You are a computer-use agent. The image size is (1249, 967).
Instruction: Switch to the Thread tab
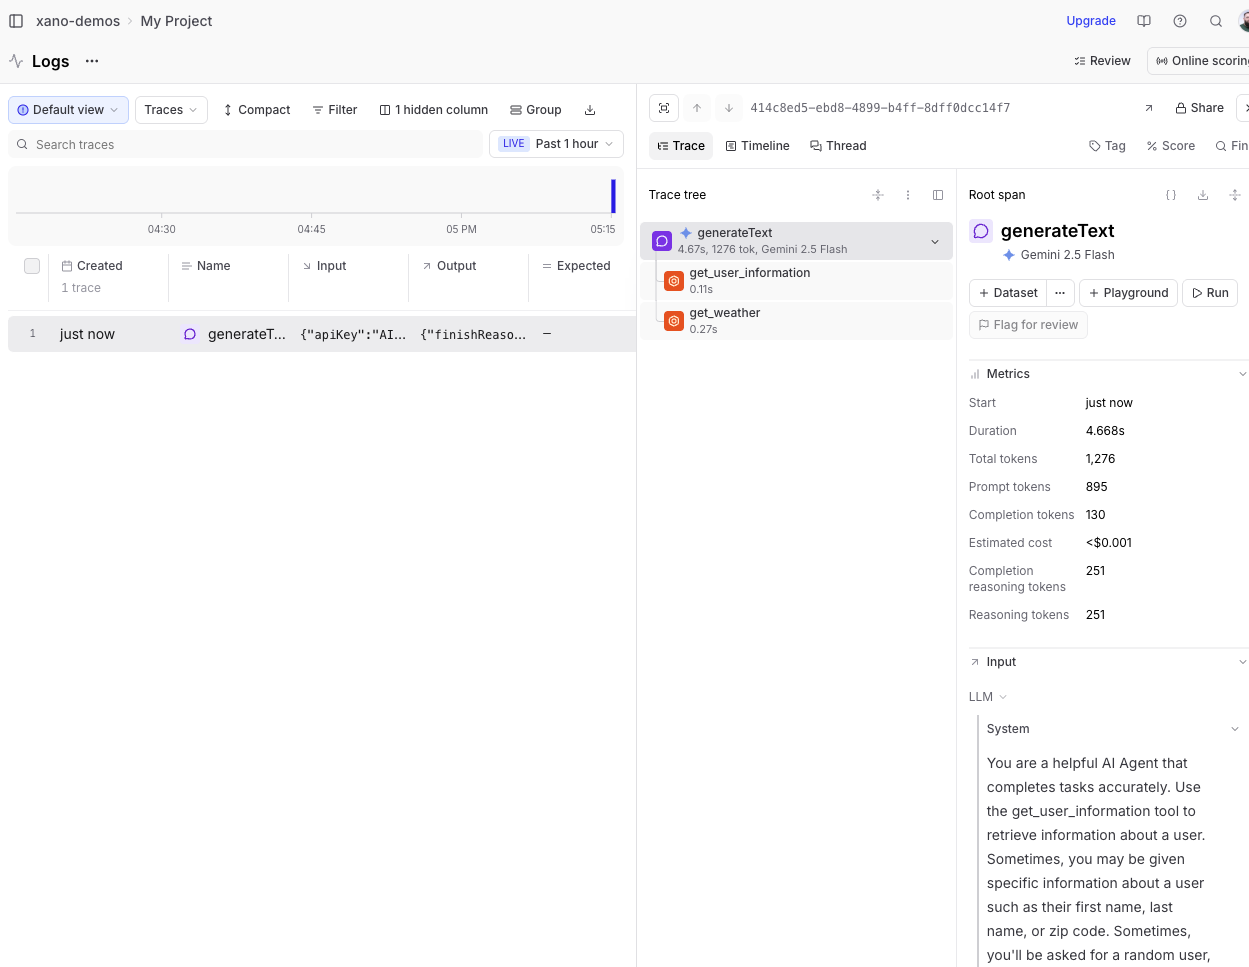(838, 146)
